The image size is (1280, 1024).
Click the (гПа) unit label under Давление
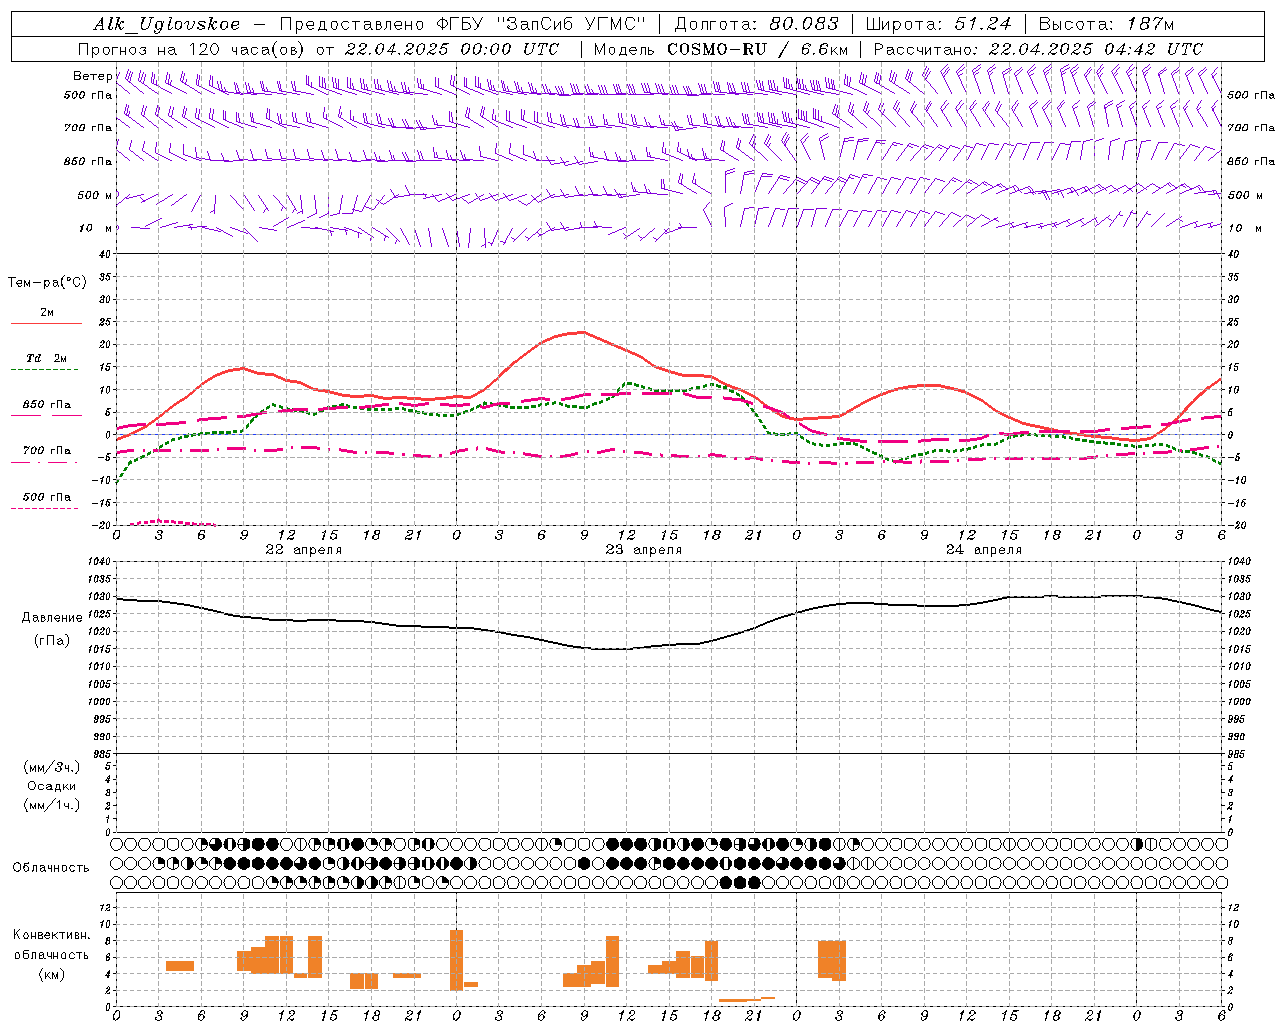pyautogui.click(x=52, y=641)
